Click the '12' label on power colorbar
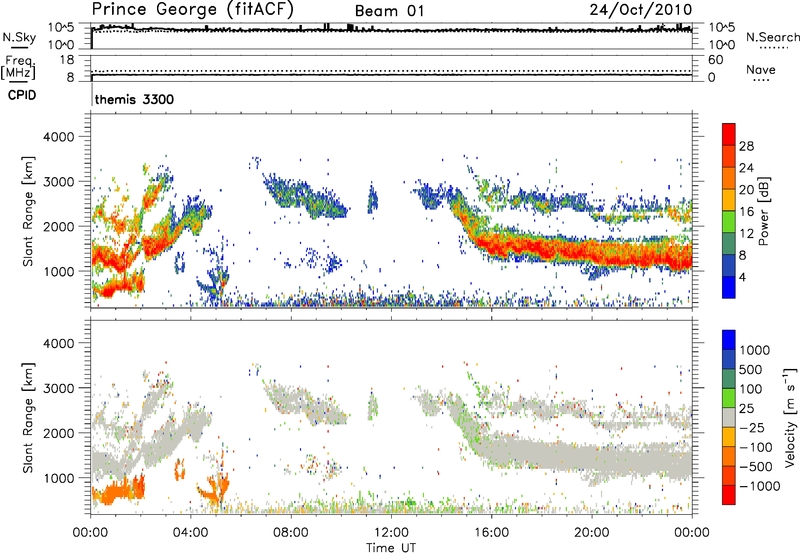The width and height of the screenshot is (800, 554). point(746,234)
